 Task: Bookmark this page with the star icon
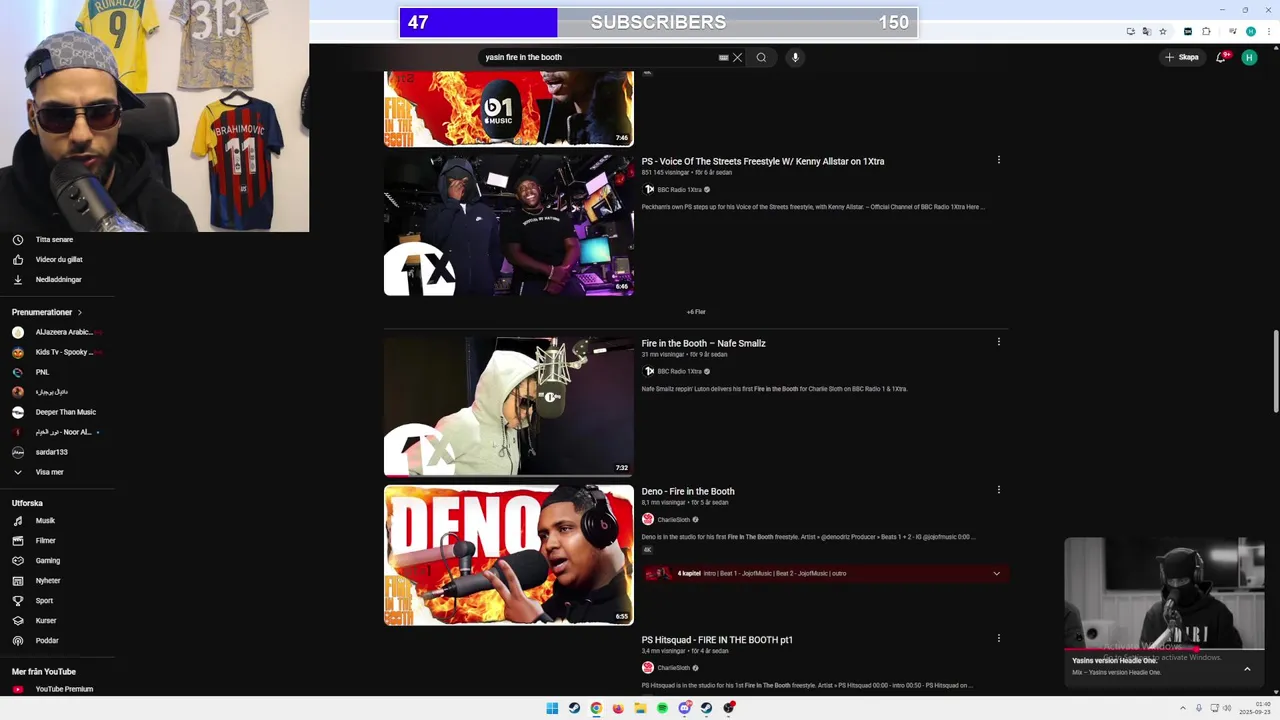pos(1163,31)
